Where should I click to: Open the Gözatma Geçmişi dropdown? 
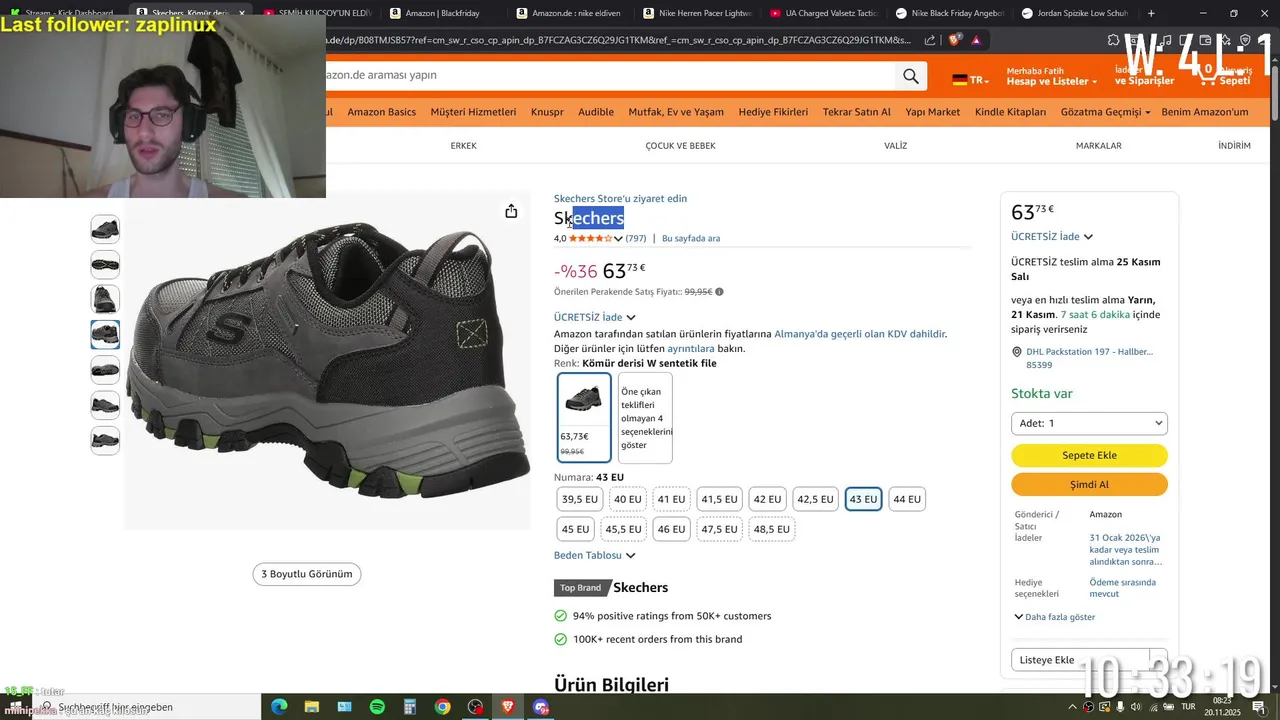(x=1105, y=112)
